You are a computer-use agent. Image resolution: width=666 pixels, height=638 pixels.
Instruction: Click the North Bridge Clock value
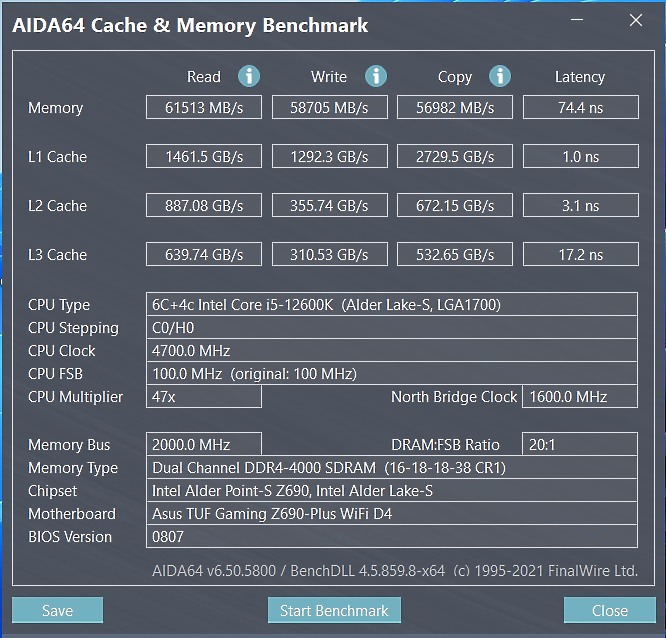[580, 396]
